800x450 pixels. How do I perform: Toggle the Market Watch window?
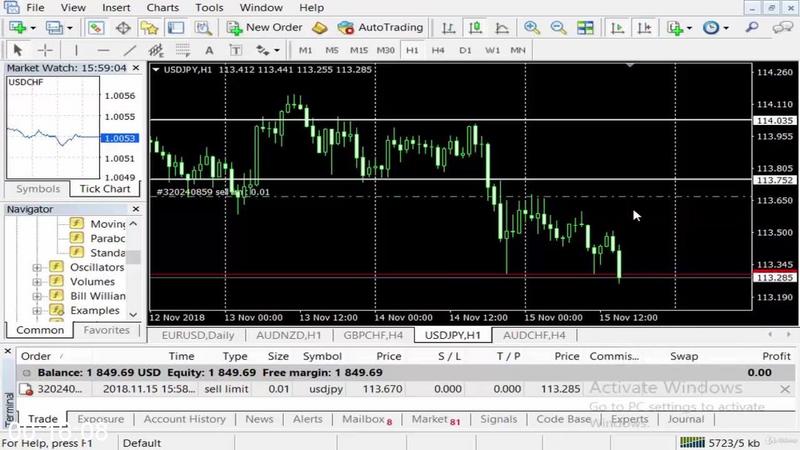(x=96, y=28)
